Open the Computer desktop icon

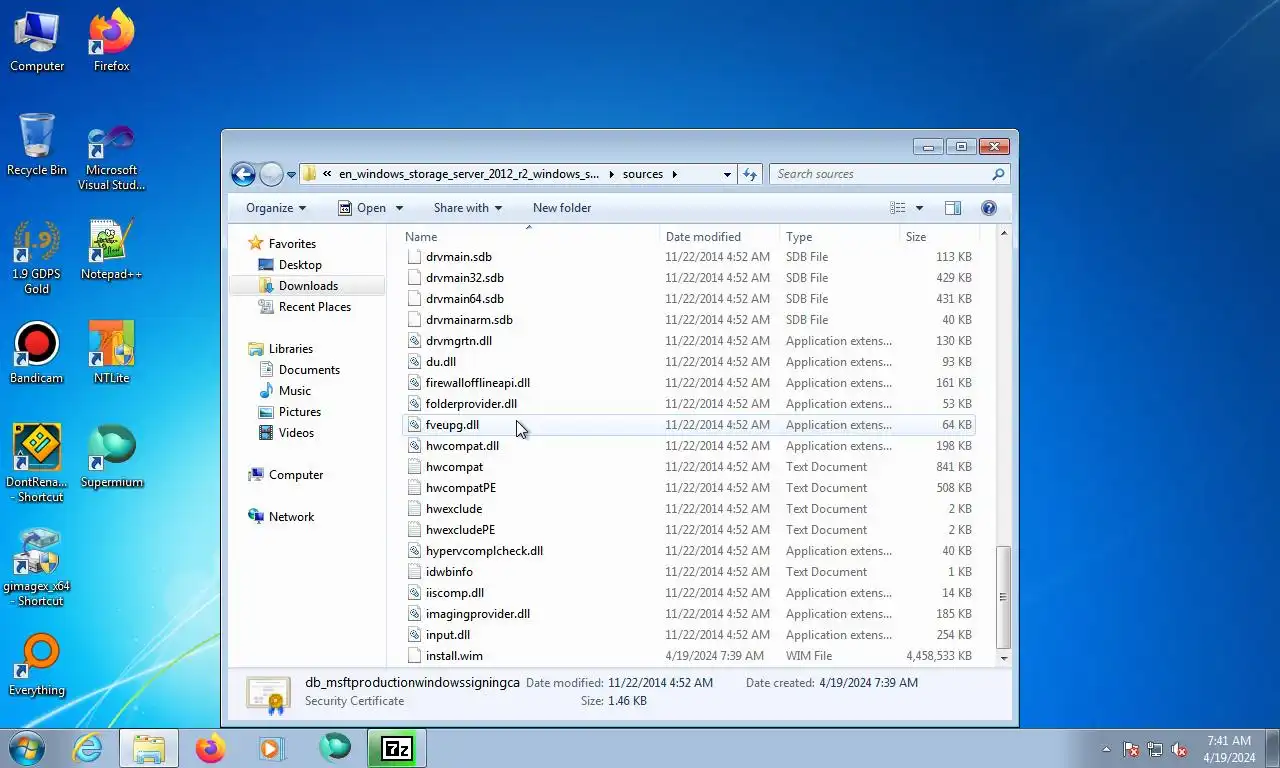coord(37,42)
